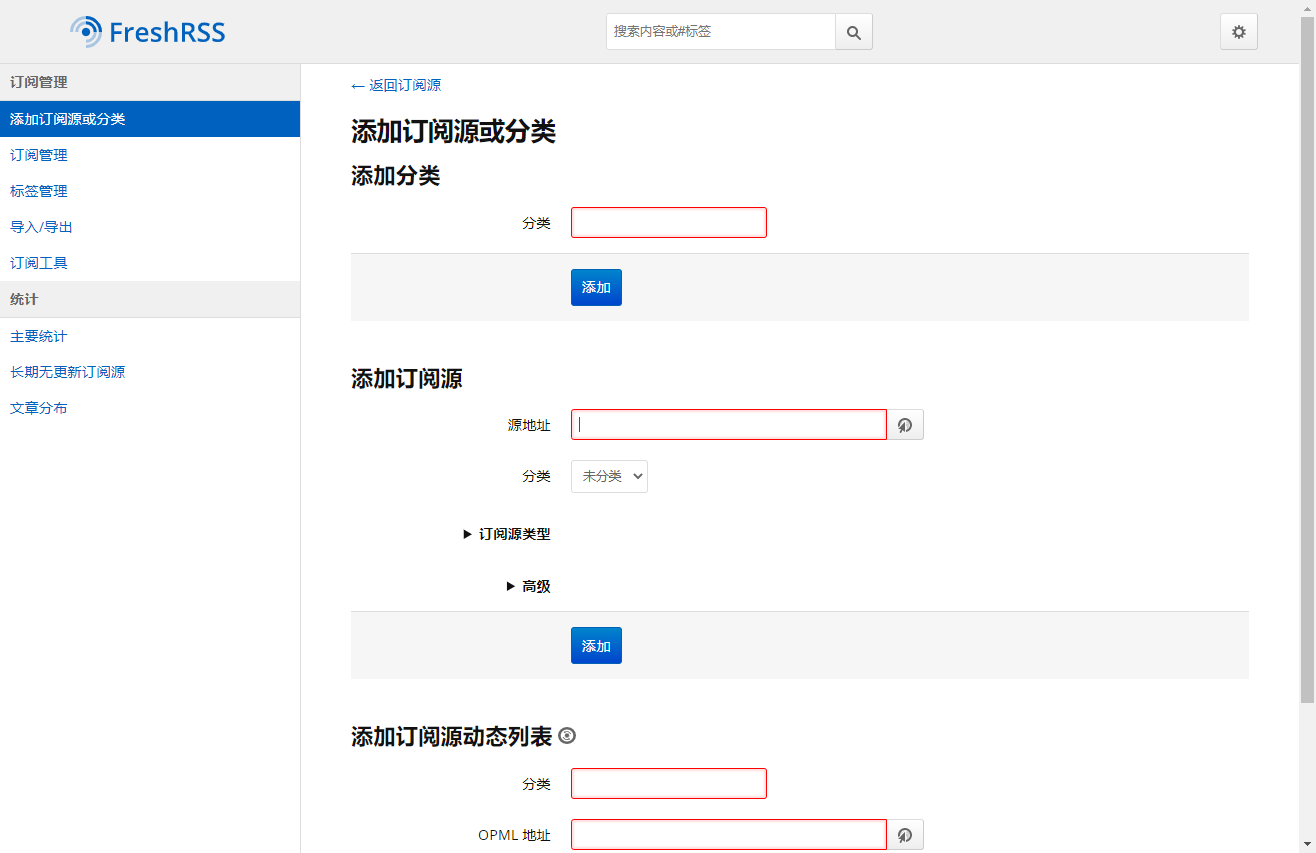
Task: Click the 添加 button under 添加分类
Action: pyautogui.click(x=596, y=287)
